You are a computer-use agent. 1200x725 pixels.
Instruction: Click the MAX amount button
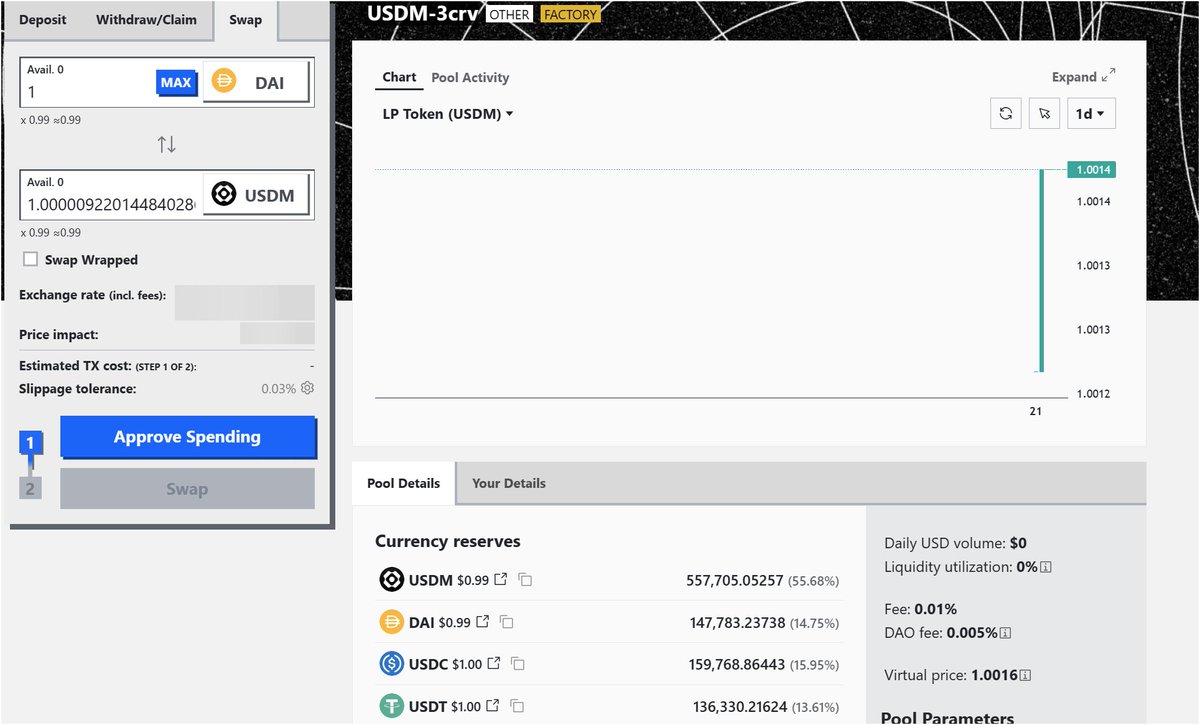coord(176,83)
